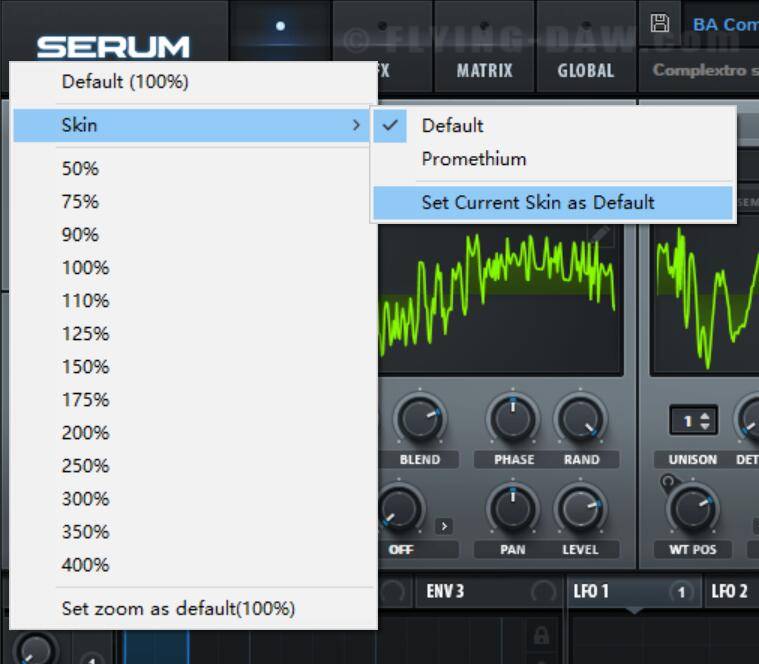Click the BLEND knob
Image resolution: width=759 pixels, height=664 pixels.
click(420, 418)
